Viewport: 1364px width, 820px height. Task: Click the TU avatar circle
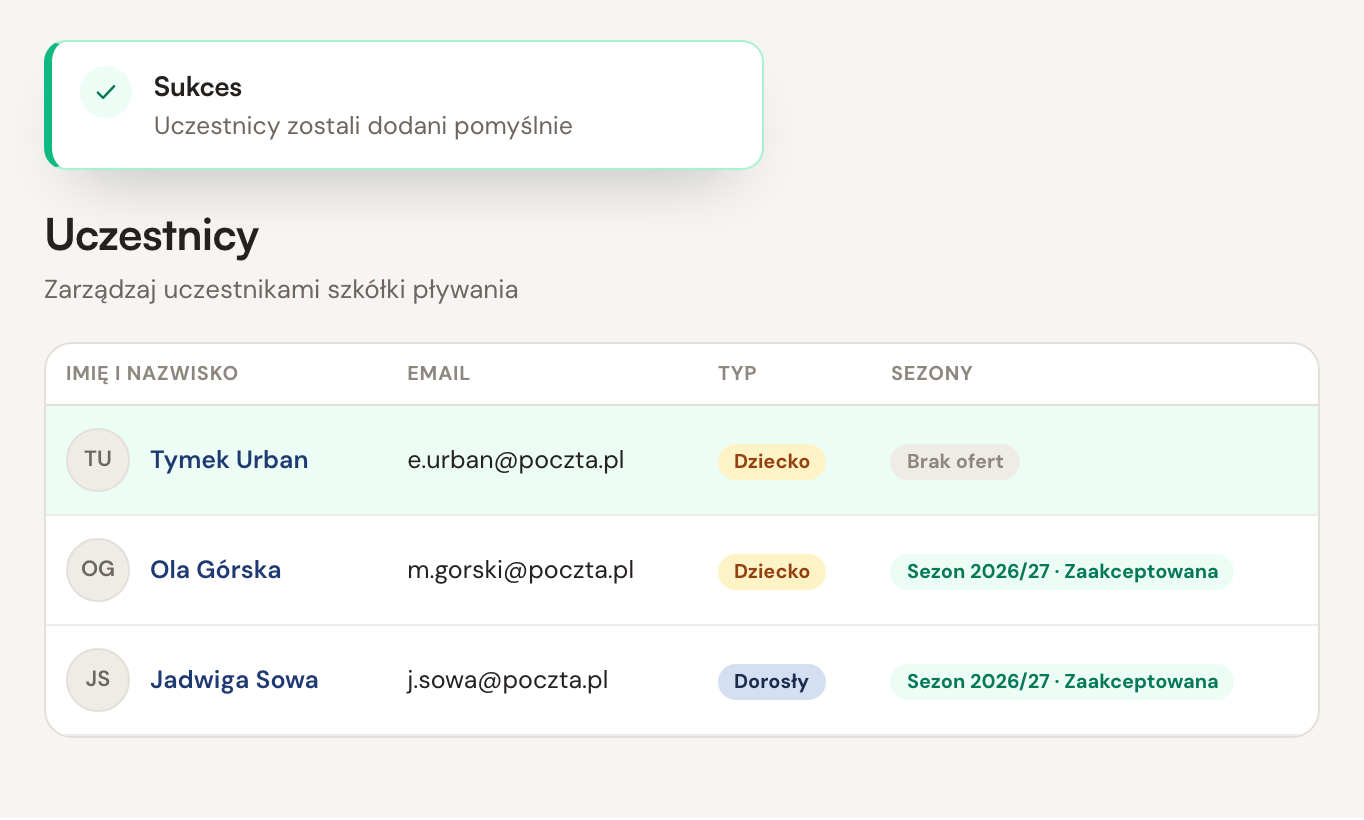pos(98,460)
